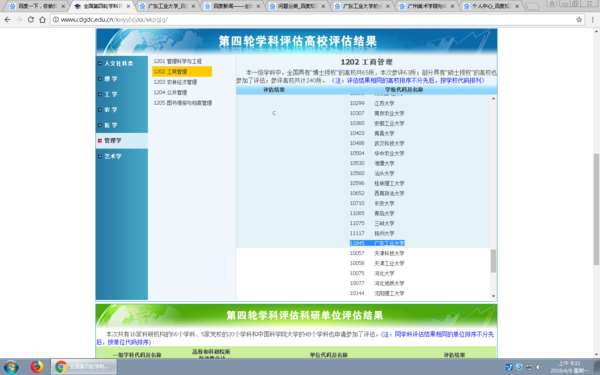Bookmark this page with the star icon
The width and height of the screenshot is (600, 375).
(579, 20)
